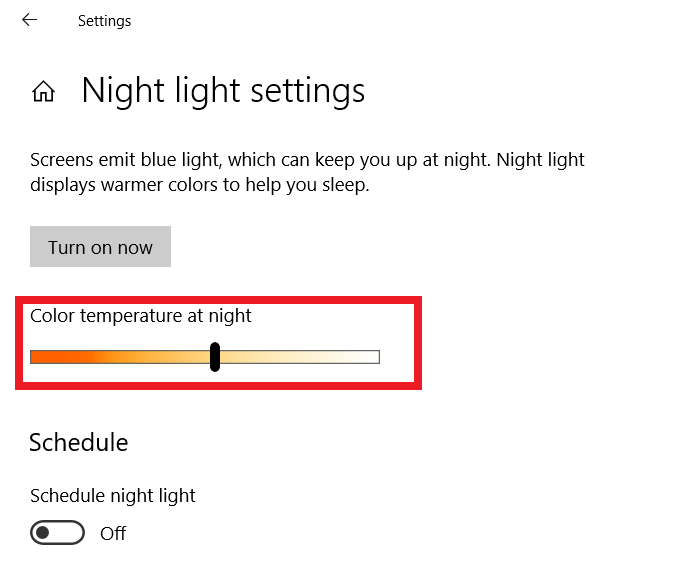The width and height of the screenshot is (690, 577).
Task: Click the black knob inside the schedule toggle
Action: pyautogui.click(x=44, y=533)
